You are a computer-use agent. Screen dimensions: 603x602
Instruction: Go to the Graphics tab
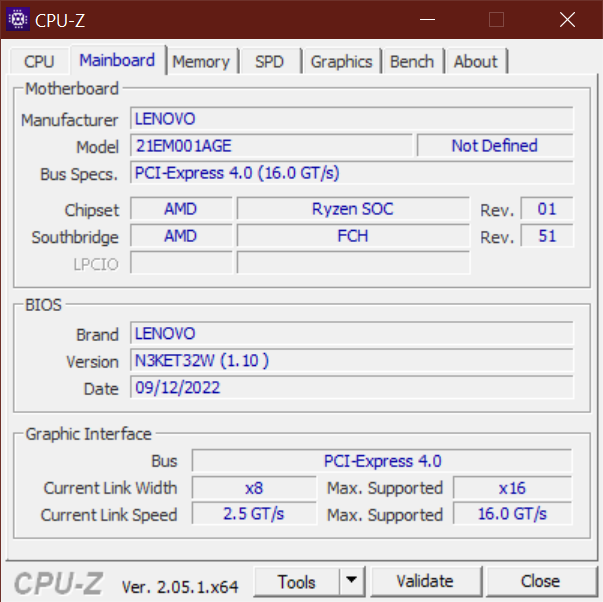pyautogui.click(x=341, y=62)
